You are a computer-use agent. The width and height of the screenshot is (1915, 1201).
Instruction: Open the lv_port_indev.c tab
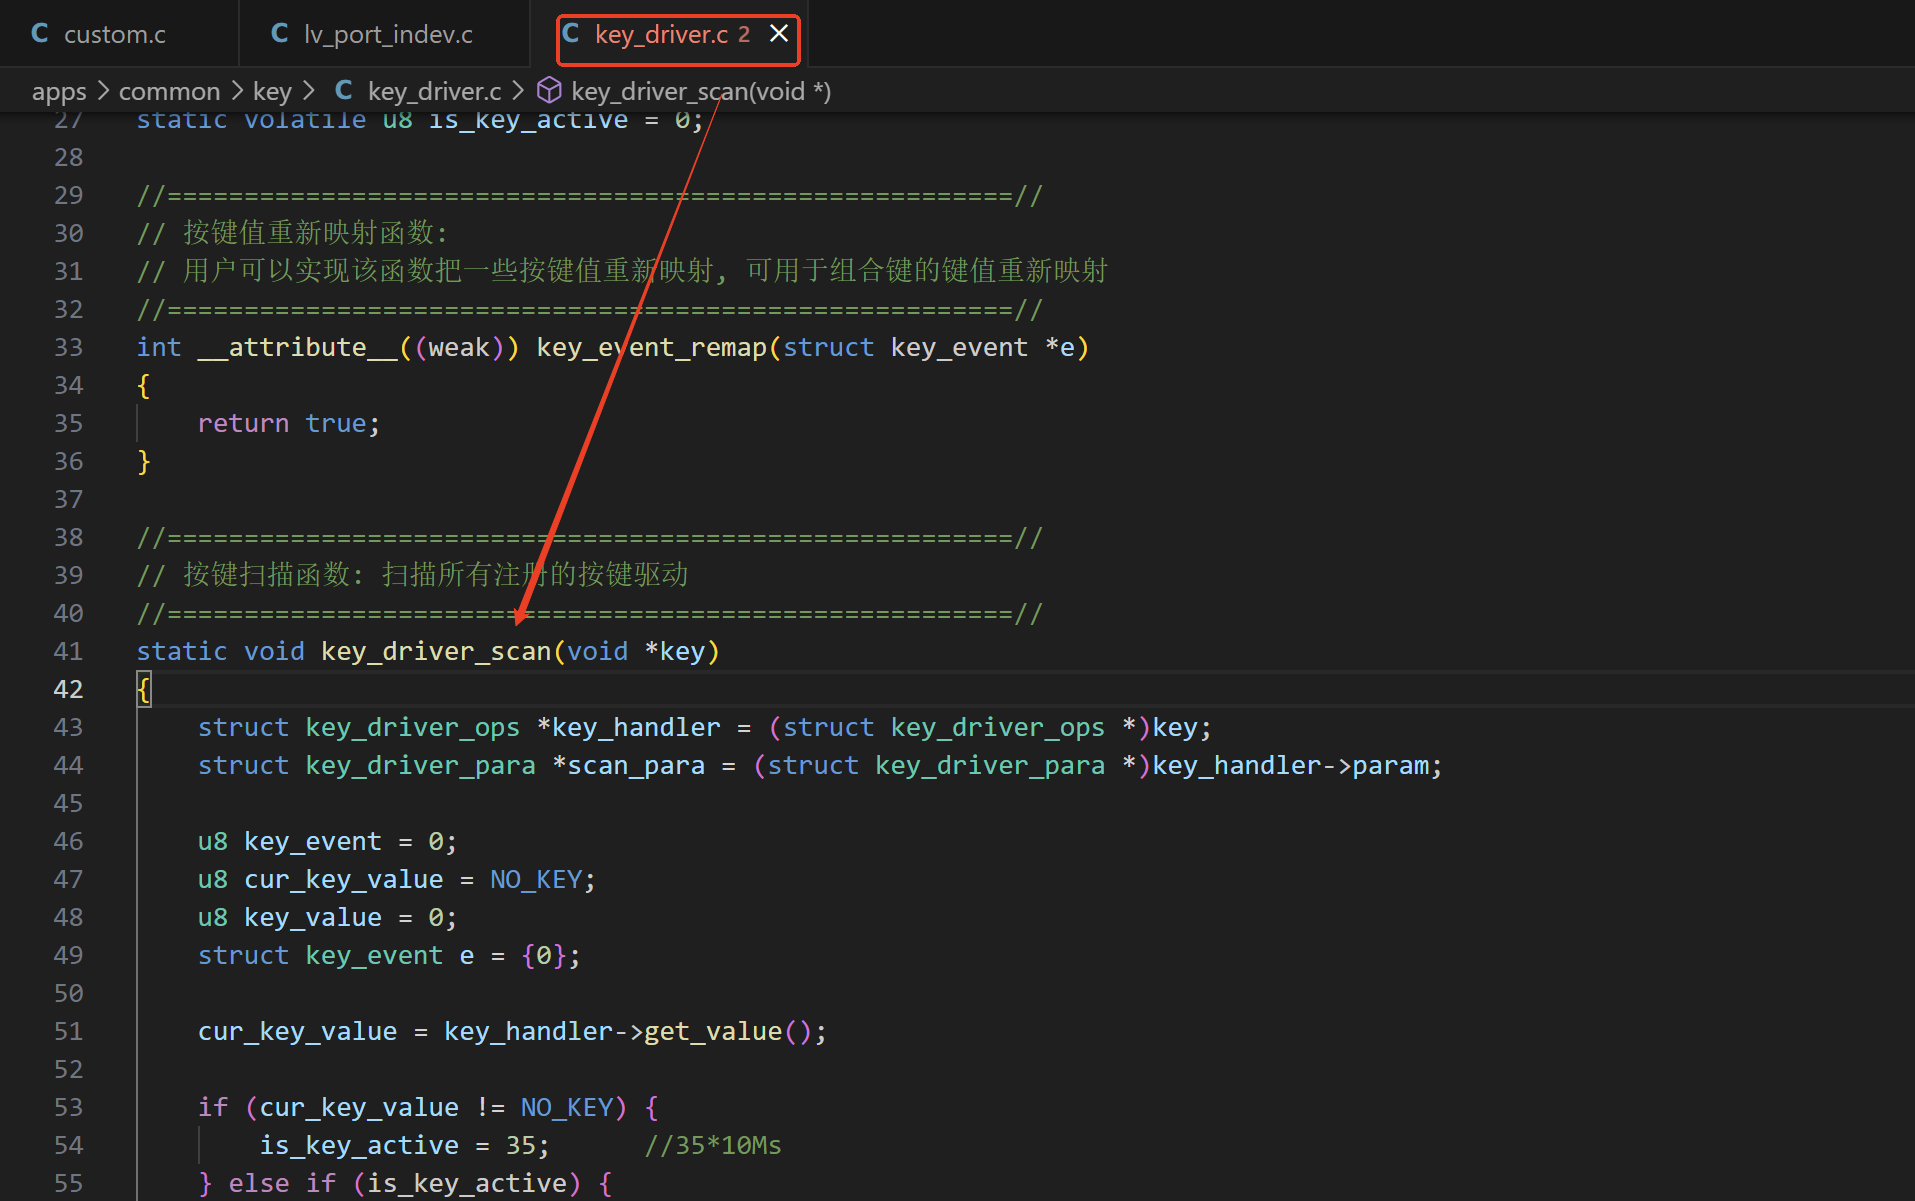(x=387, y=34)
